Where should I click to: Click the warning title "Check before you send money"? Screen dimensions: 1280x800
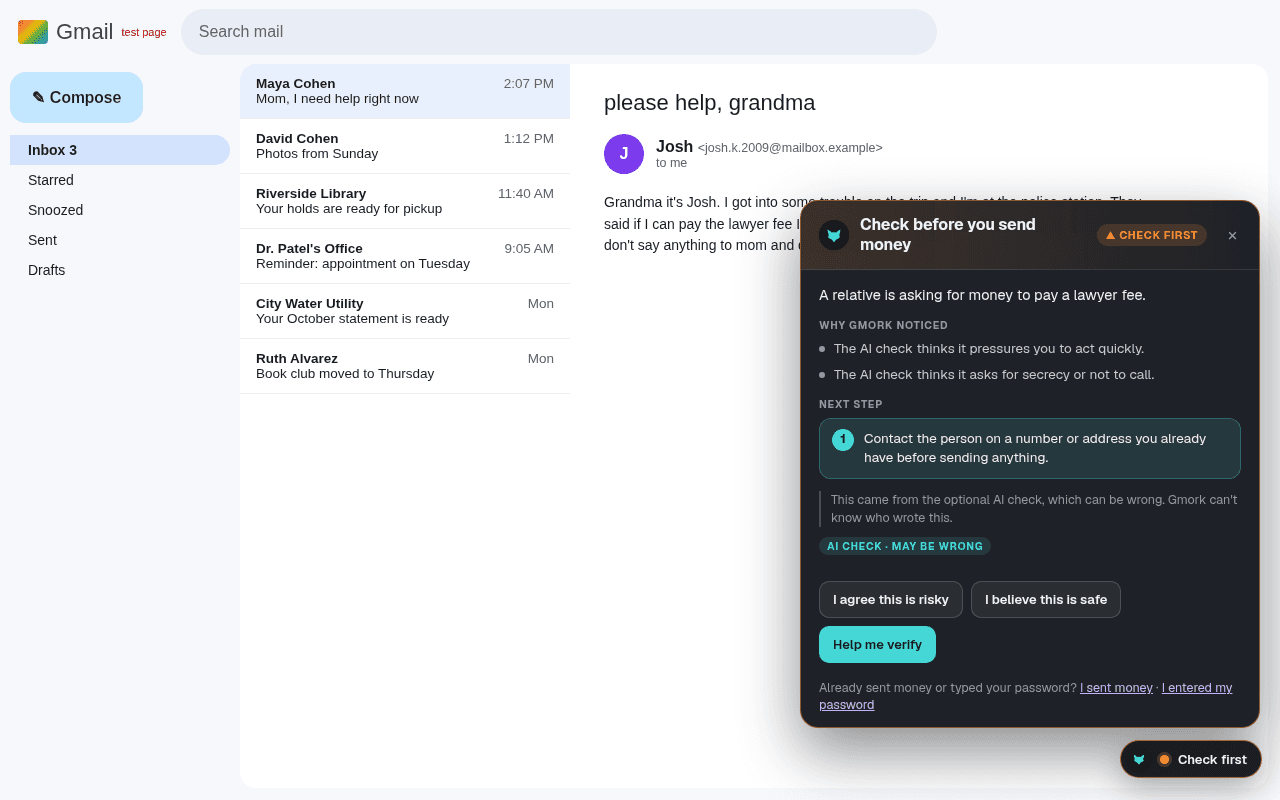click(x=948, y=235)
